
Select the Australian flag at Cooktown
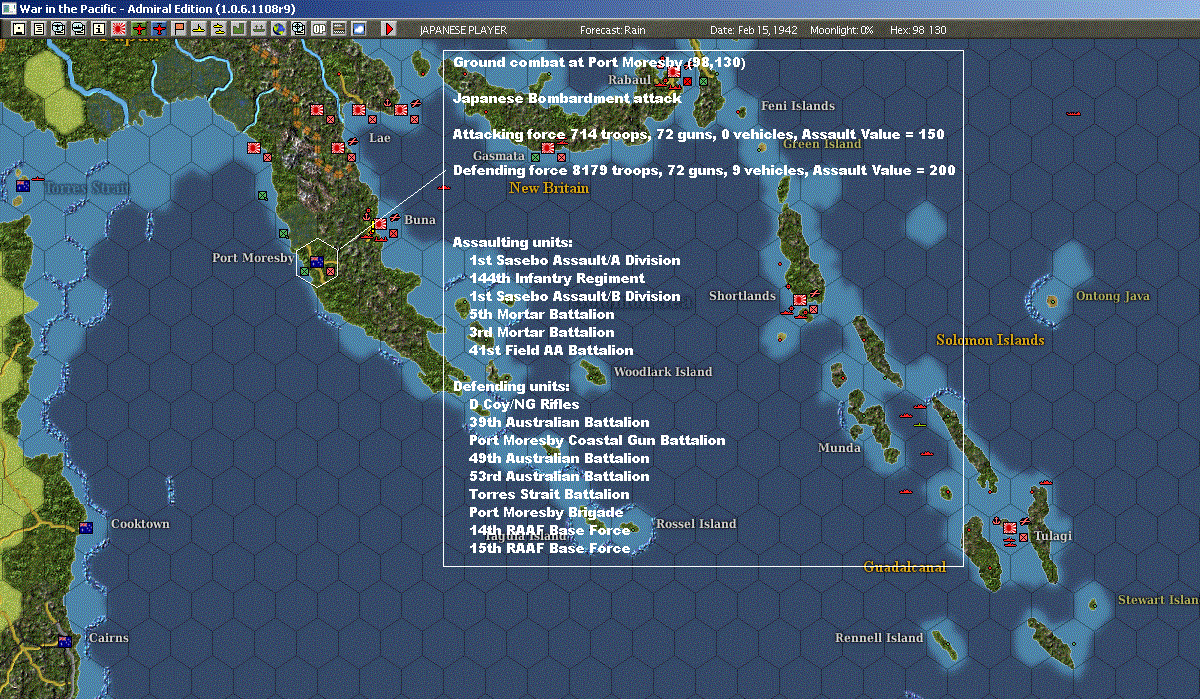(86, 528)
